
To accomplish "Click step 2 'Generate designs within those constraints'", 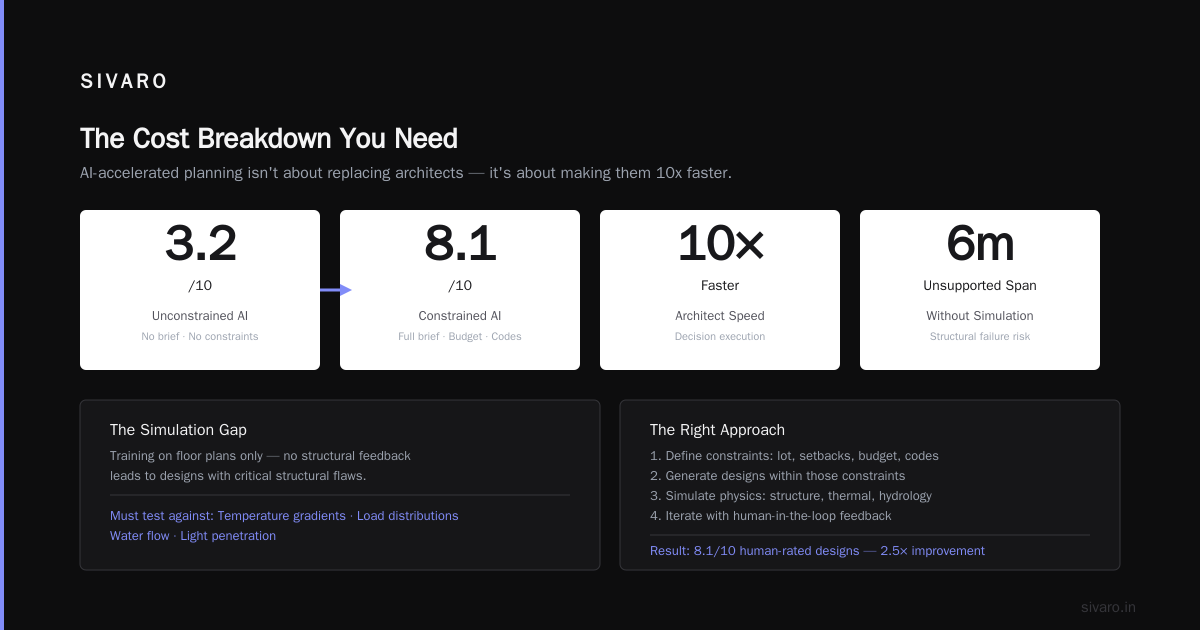I will (x=777, y=475).
